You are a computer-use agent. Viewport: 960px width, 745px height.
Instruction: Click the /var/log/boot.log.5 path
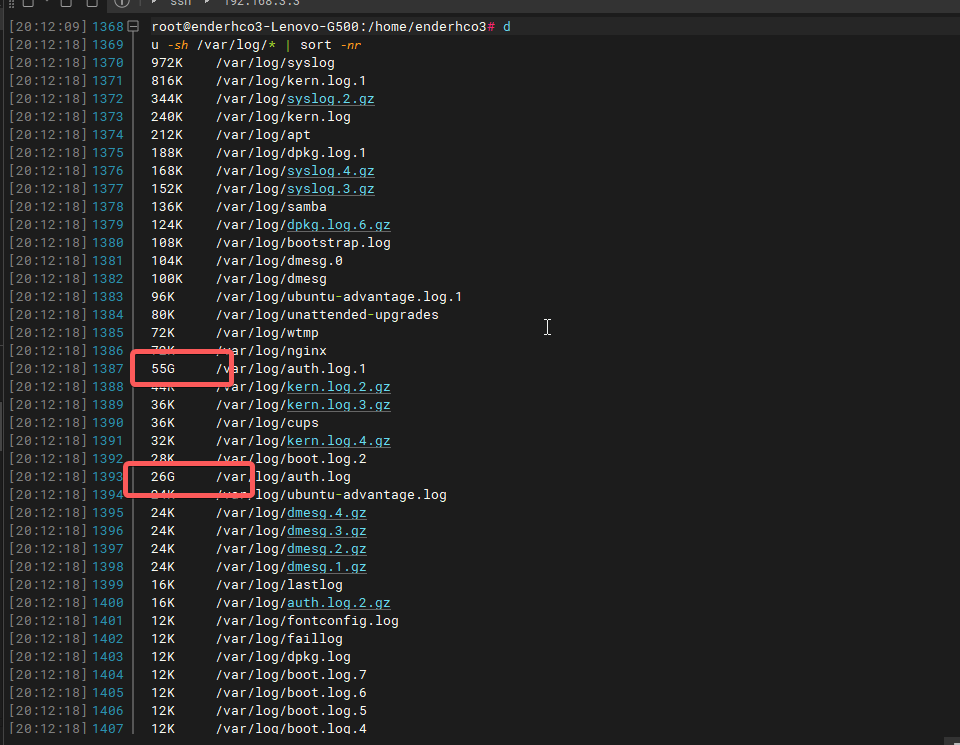tap(291, 711)
